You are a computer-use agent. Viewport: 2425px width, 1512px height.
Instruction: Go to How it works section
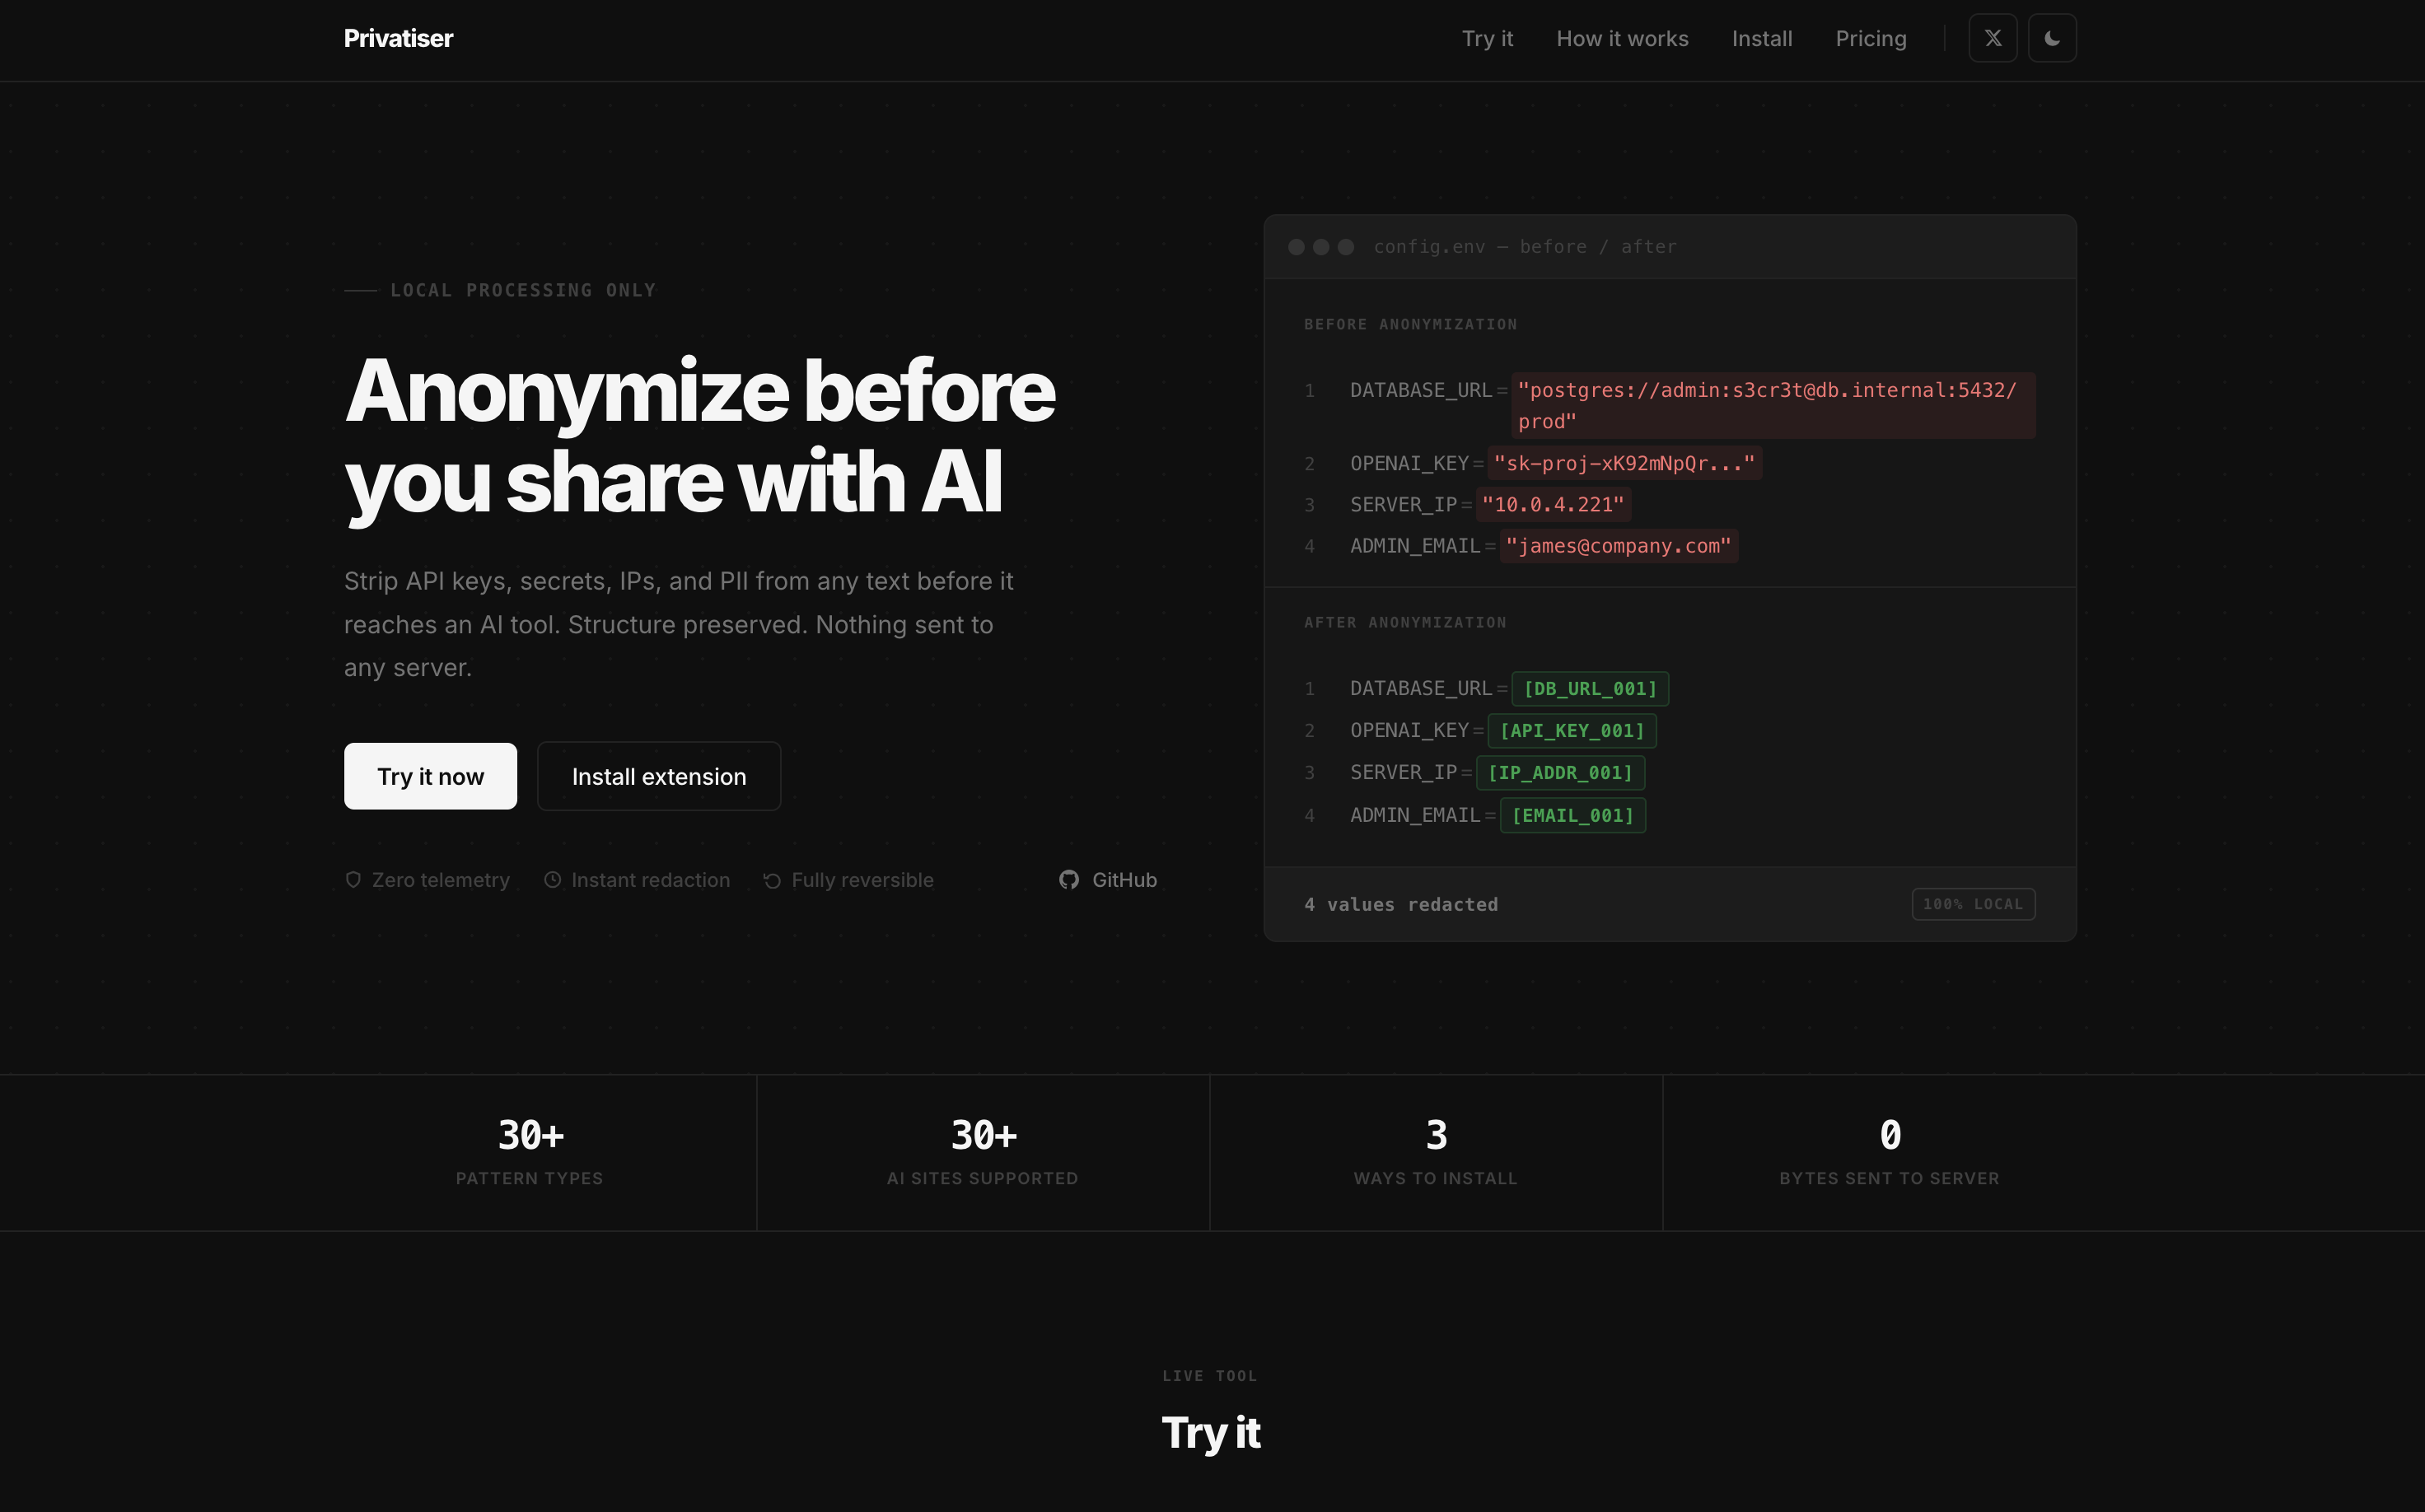point(1622,38)
